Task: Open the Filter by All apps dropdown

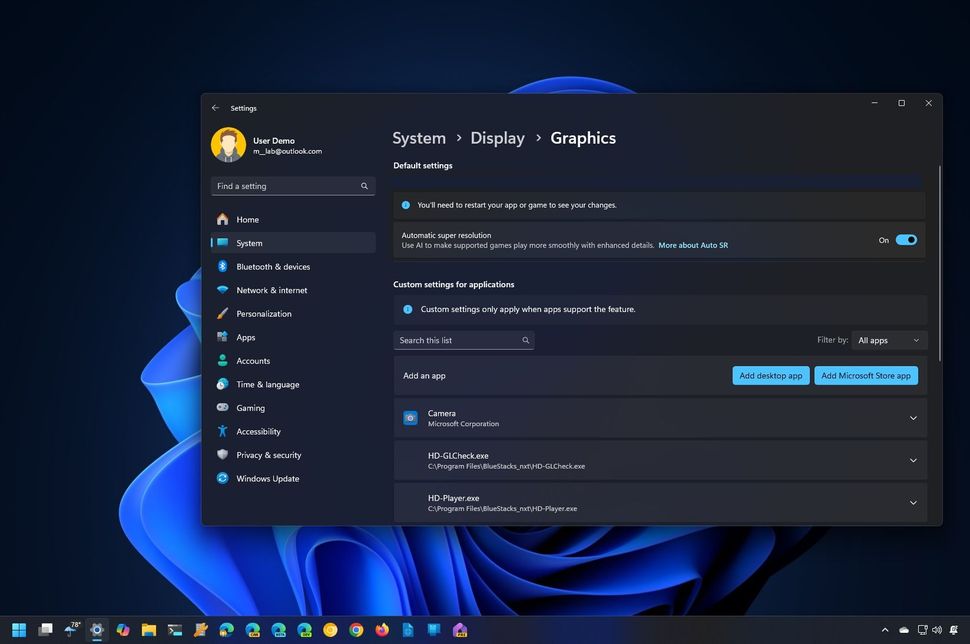Action: (888, 340)
